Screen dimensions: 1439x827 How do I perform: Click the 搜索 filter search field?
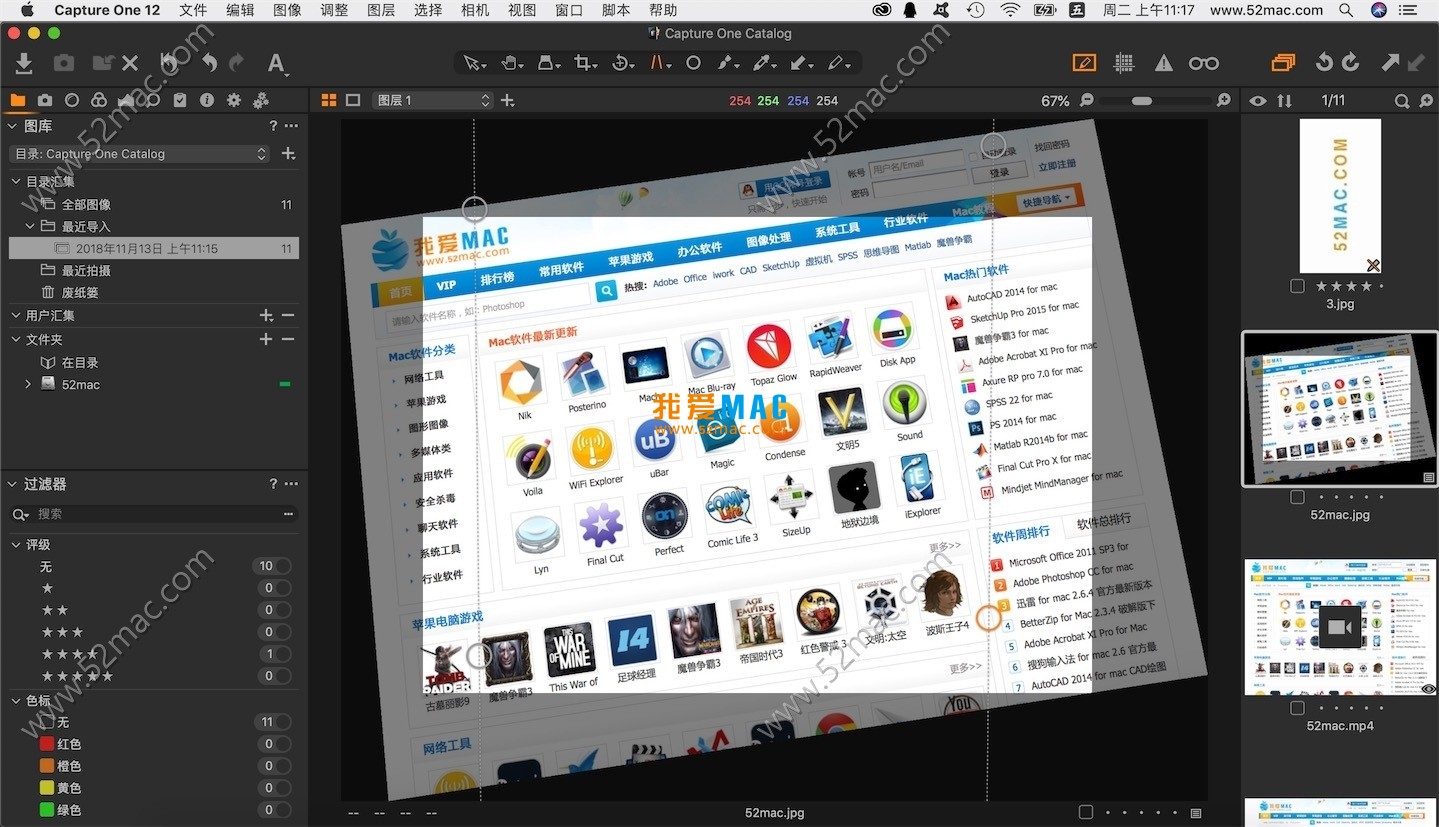tap(154, 514)
